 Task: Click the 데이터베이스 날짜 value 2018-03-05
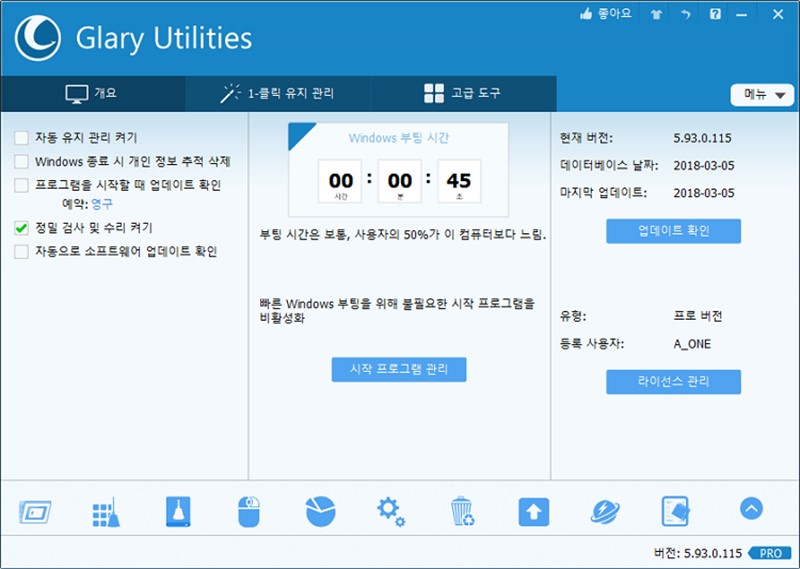point(704,166)
